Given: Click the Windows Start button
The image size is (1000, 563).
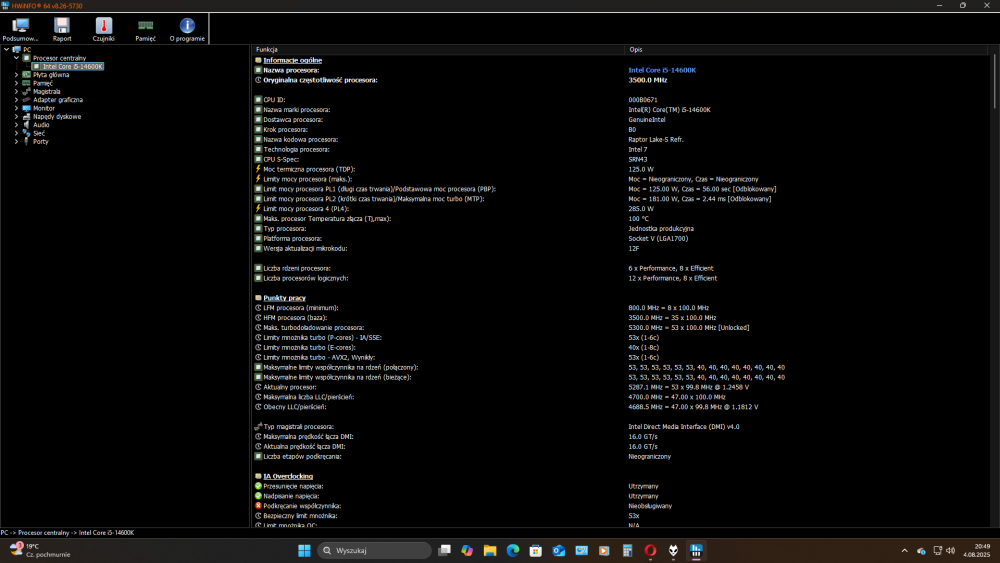Looking at the screenshot, I should tap(305, 551).
